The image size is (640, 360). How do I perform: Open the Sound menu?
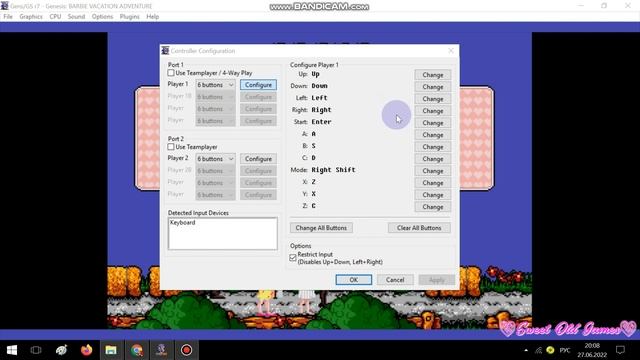coord(76,17)
